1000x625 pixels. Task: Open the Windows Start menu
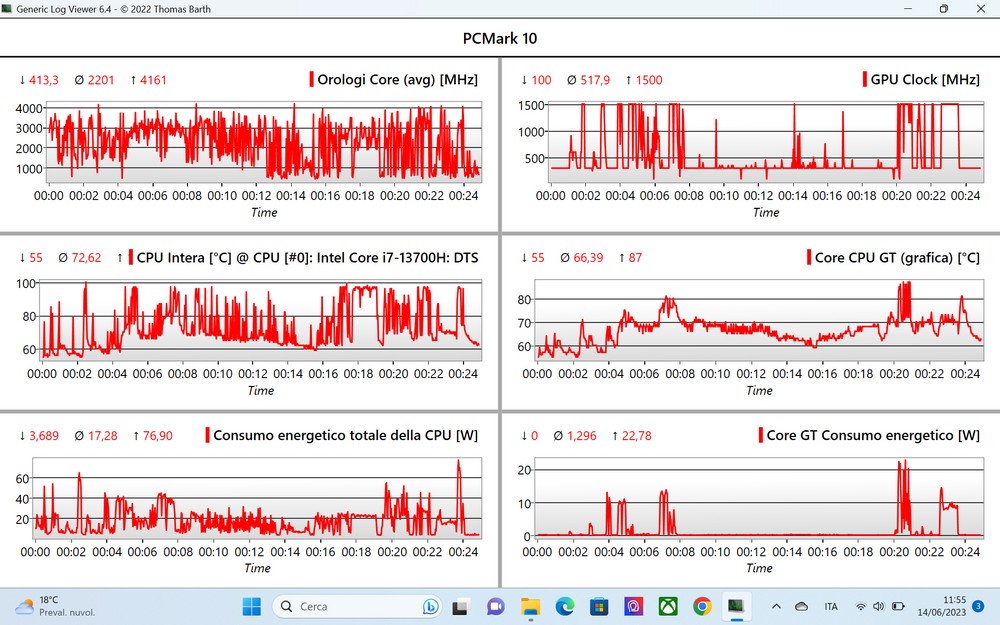251,606
